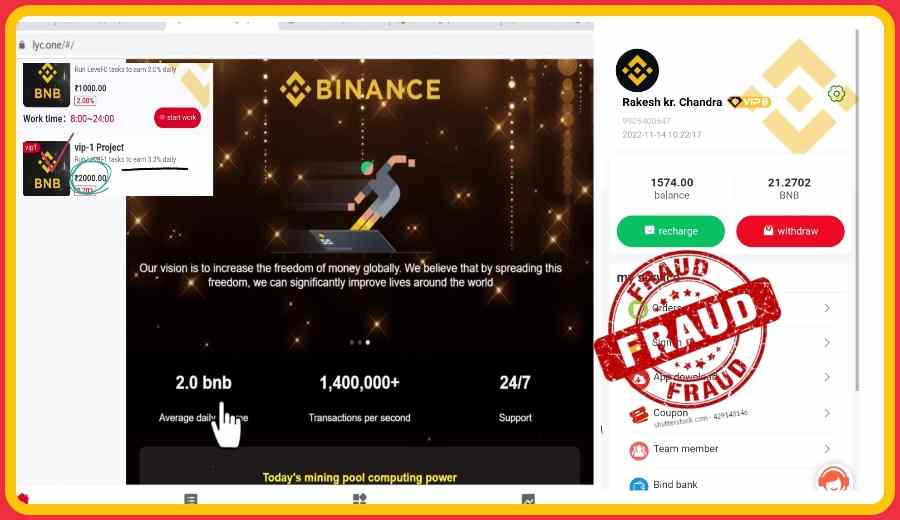Click the Coupon ticket icon
The image size is (900, 520).
[x=638, y=414]
